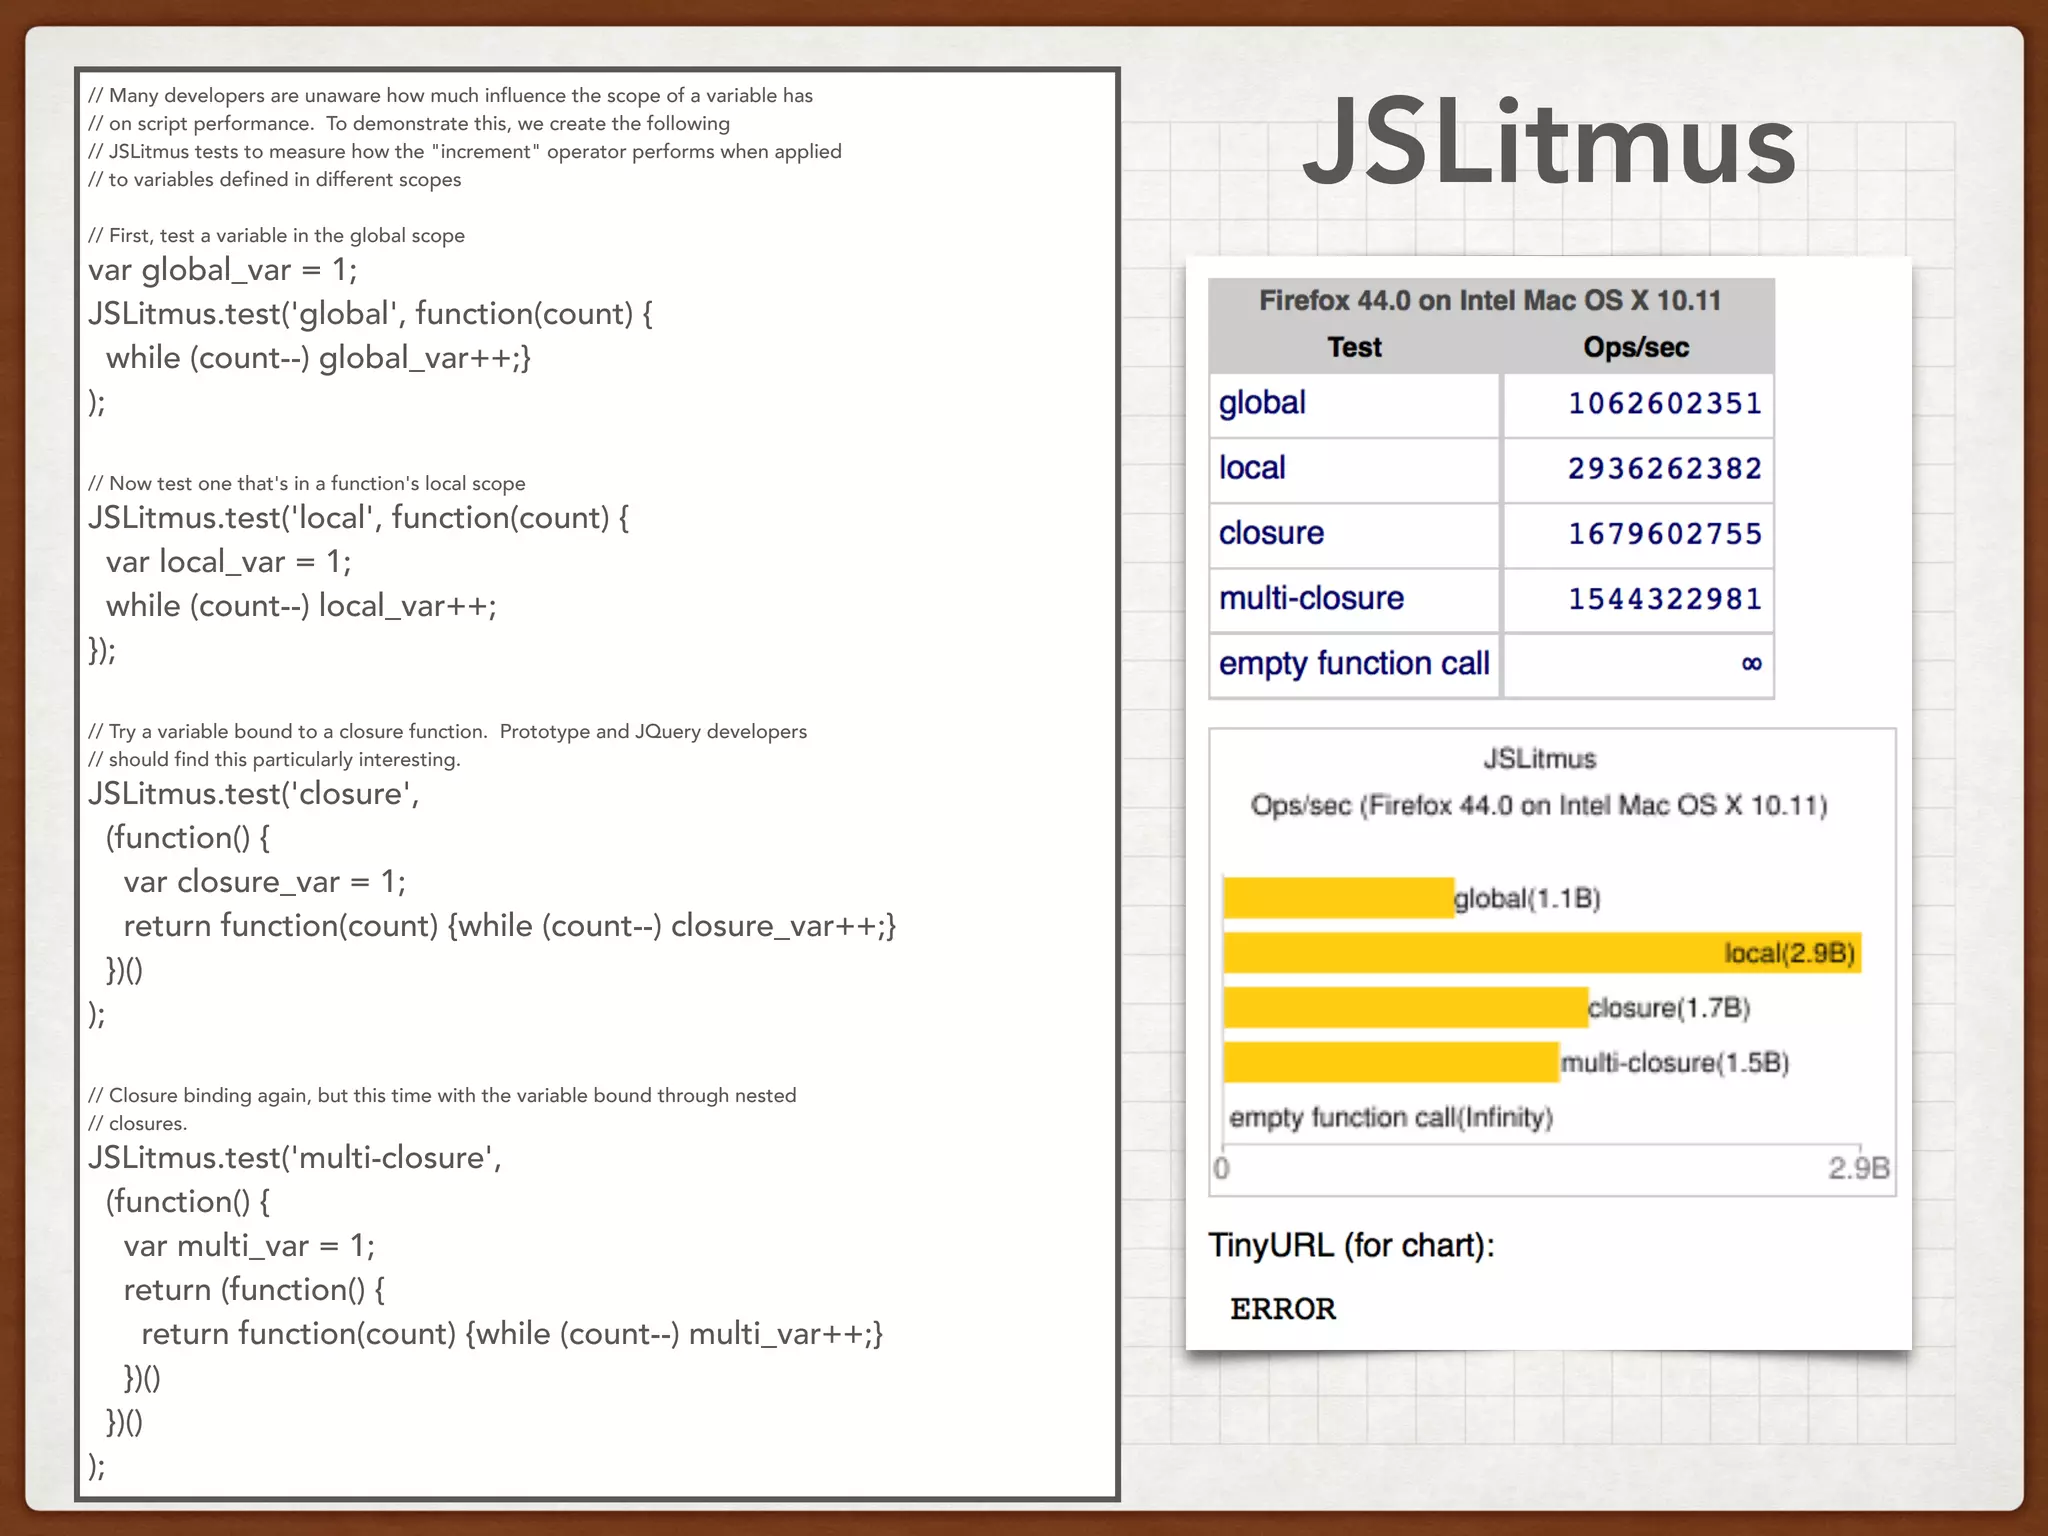
Task: Click the line 'return (function() {'
Action: (255, 1290)
